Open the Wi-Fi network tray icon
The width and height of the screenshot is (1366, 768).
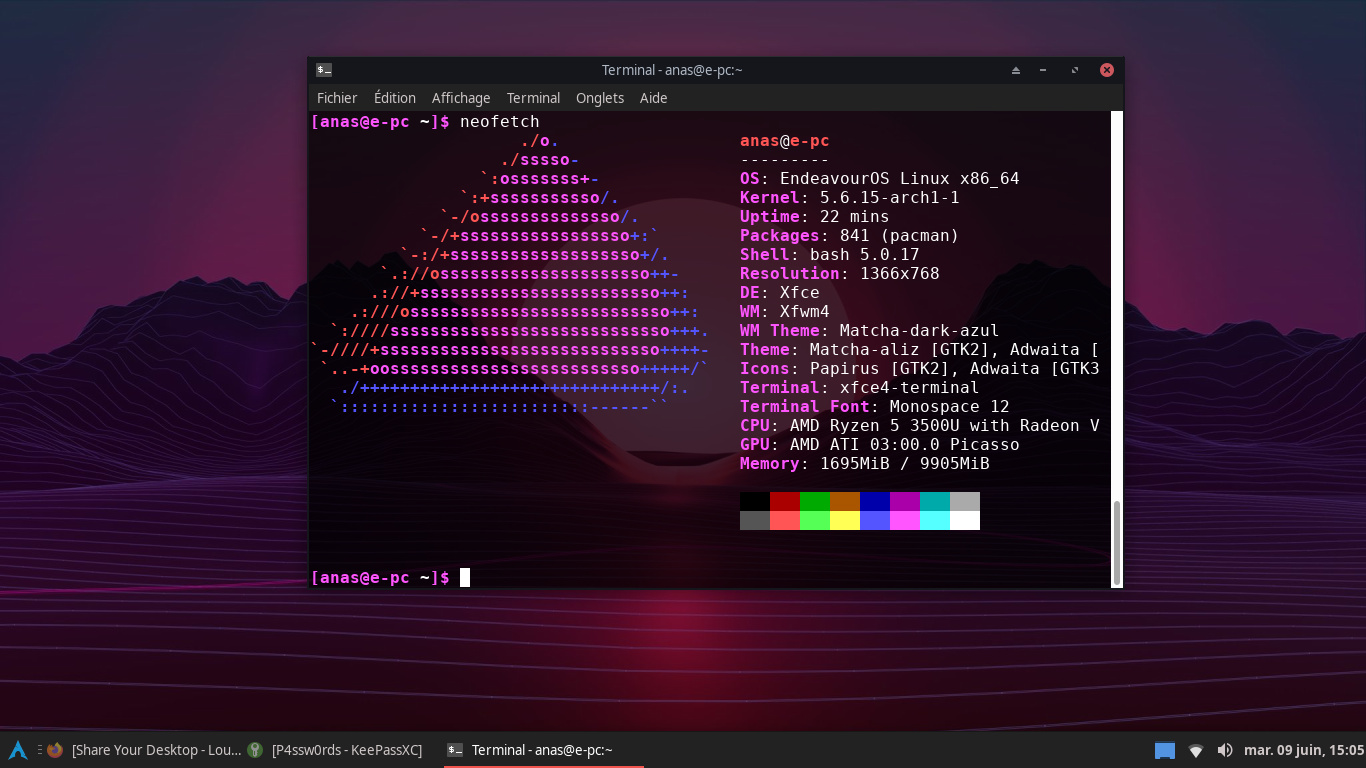(x=1196, y=750)
